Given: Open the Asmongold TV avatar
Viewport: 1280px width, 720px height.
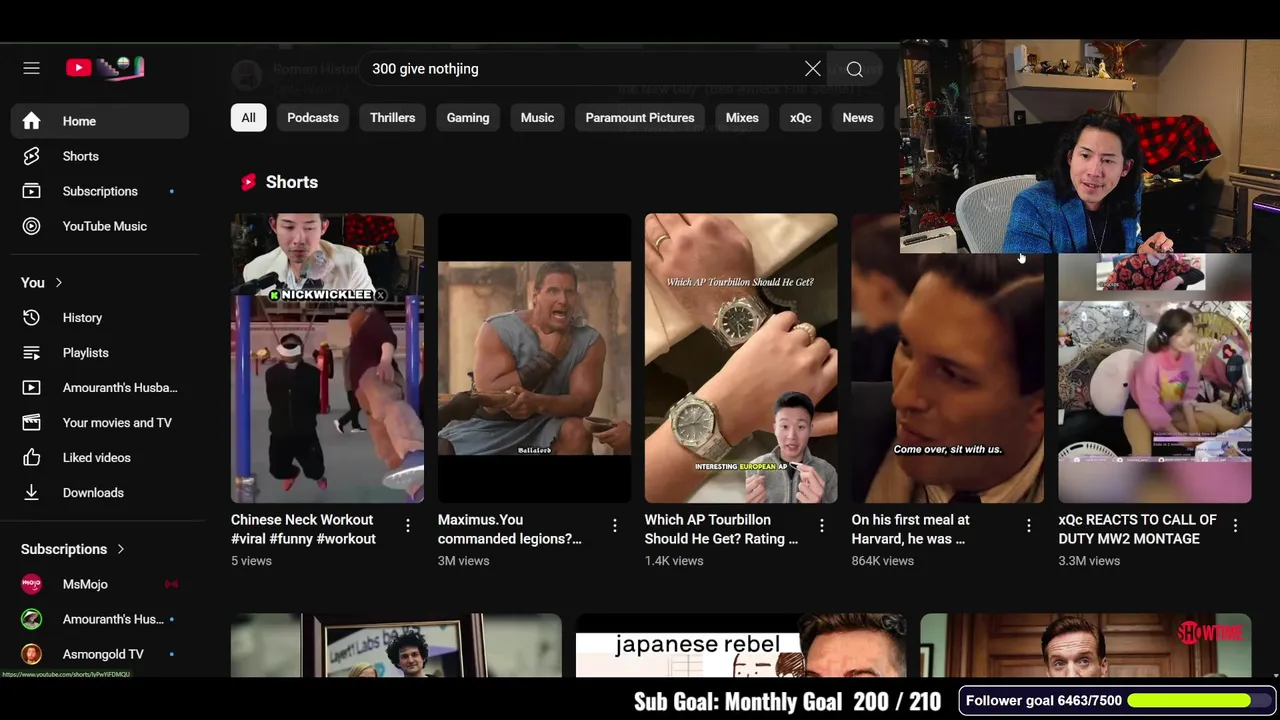Looking at the screenshot, I should pos(32,654).
